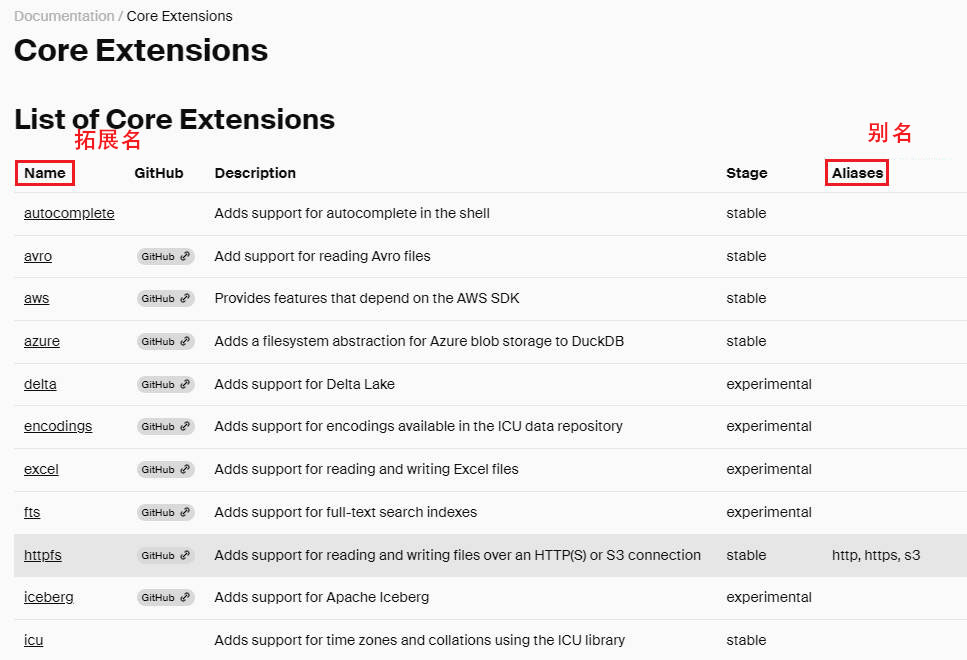Open the excel GitHub link badge
The width and height of the screenshot is (967, 660).
166,469
